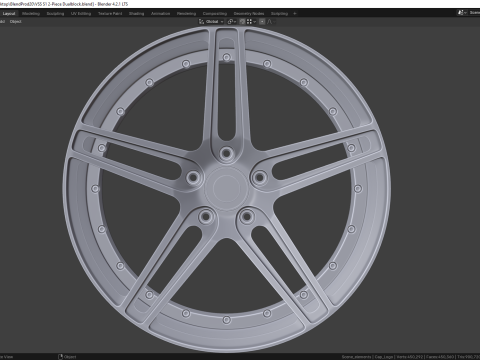
Task: Go to the Geometry Nodes workspace
Action: pyautogui.click(x=249, y=14)
